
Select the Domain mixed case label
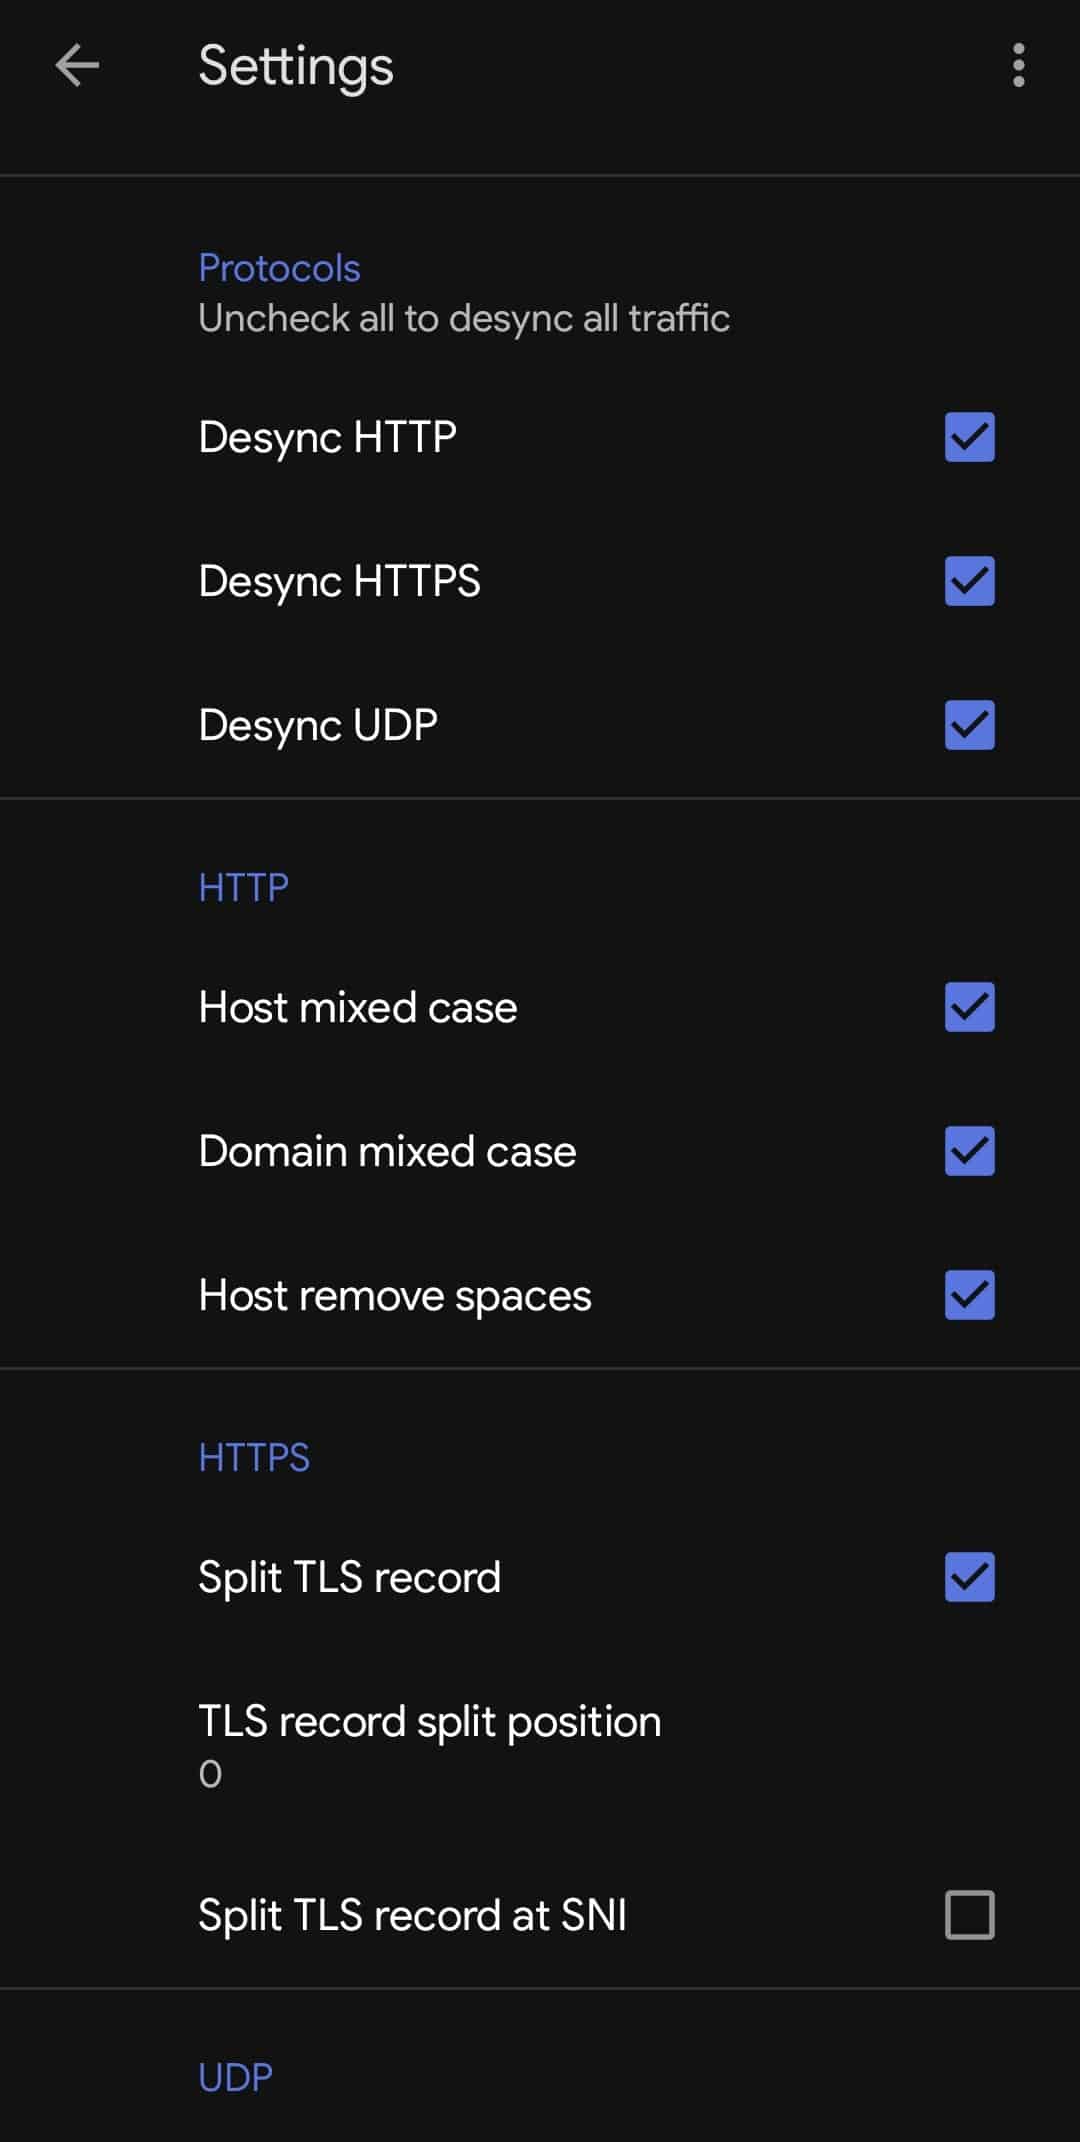387,1151
